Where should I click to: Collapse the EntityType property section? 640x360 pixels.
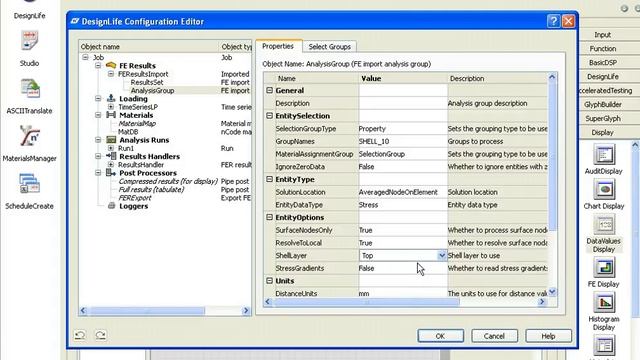(x=269, y=179)
